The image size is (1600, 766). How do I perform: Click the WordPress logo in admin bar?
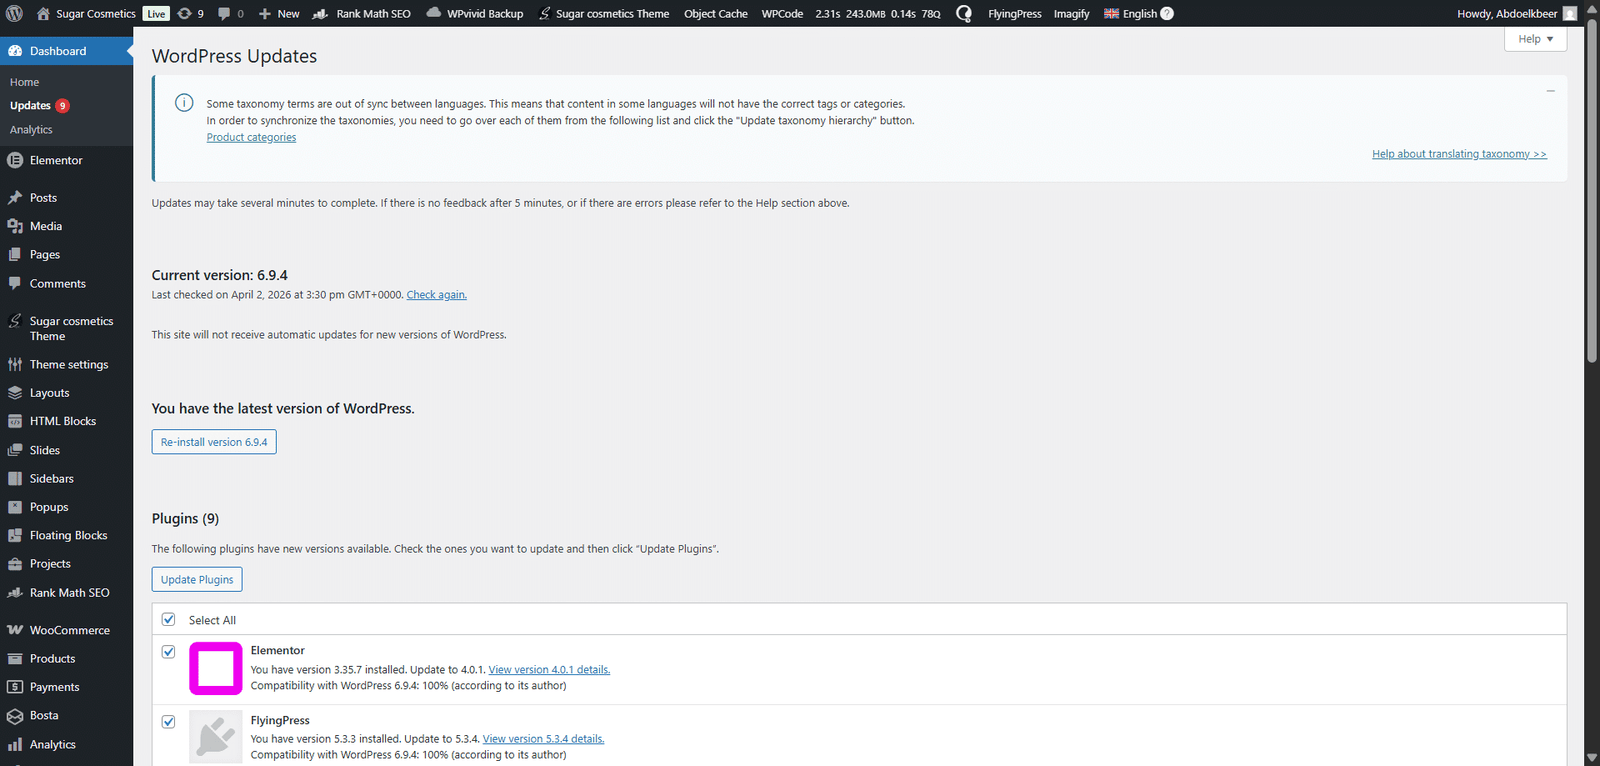point(14,14)
